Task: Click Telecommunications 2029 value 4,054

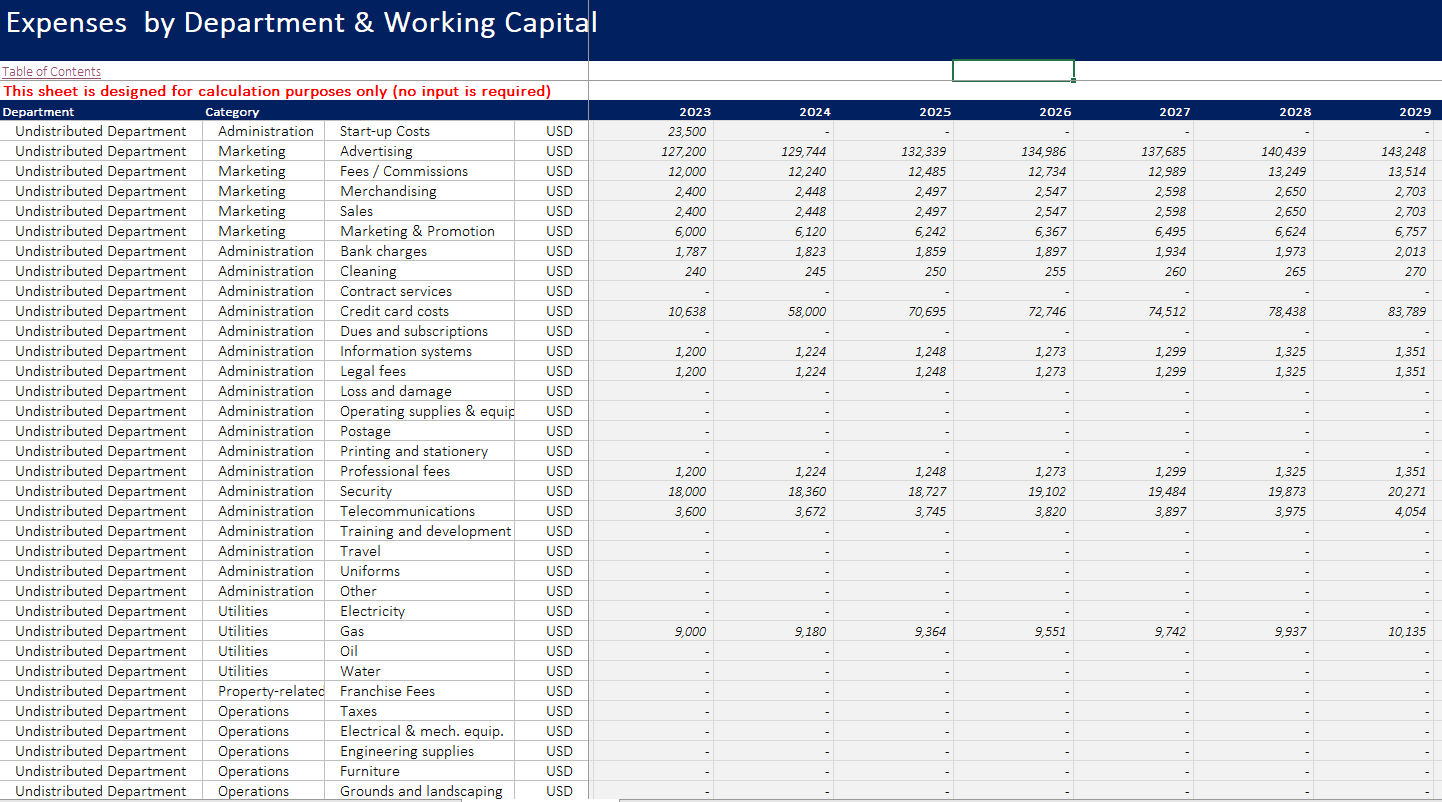Action: coord(1410,511)
